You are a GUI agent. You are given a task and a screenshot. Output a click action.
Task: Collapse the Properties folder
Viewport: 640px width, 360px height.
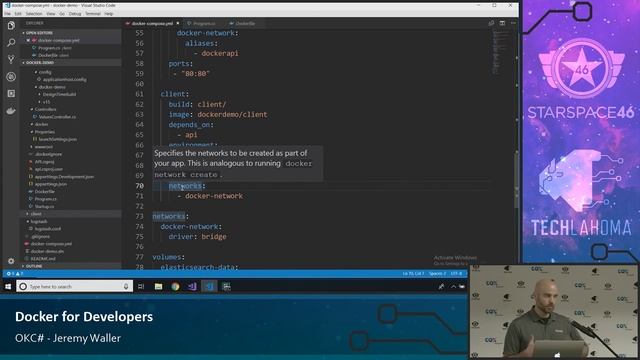44,132
